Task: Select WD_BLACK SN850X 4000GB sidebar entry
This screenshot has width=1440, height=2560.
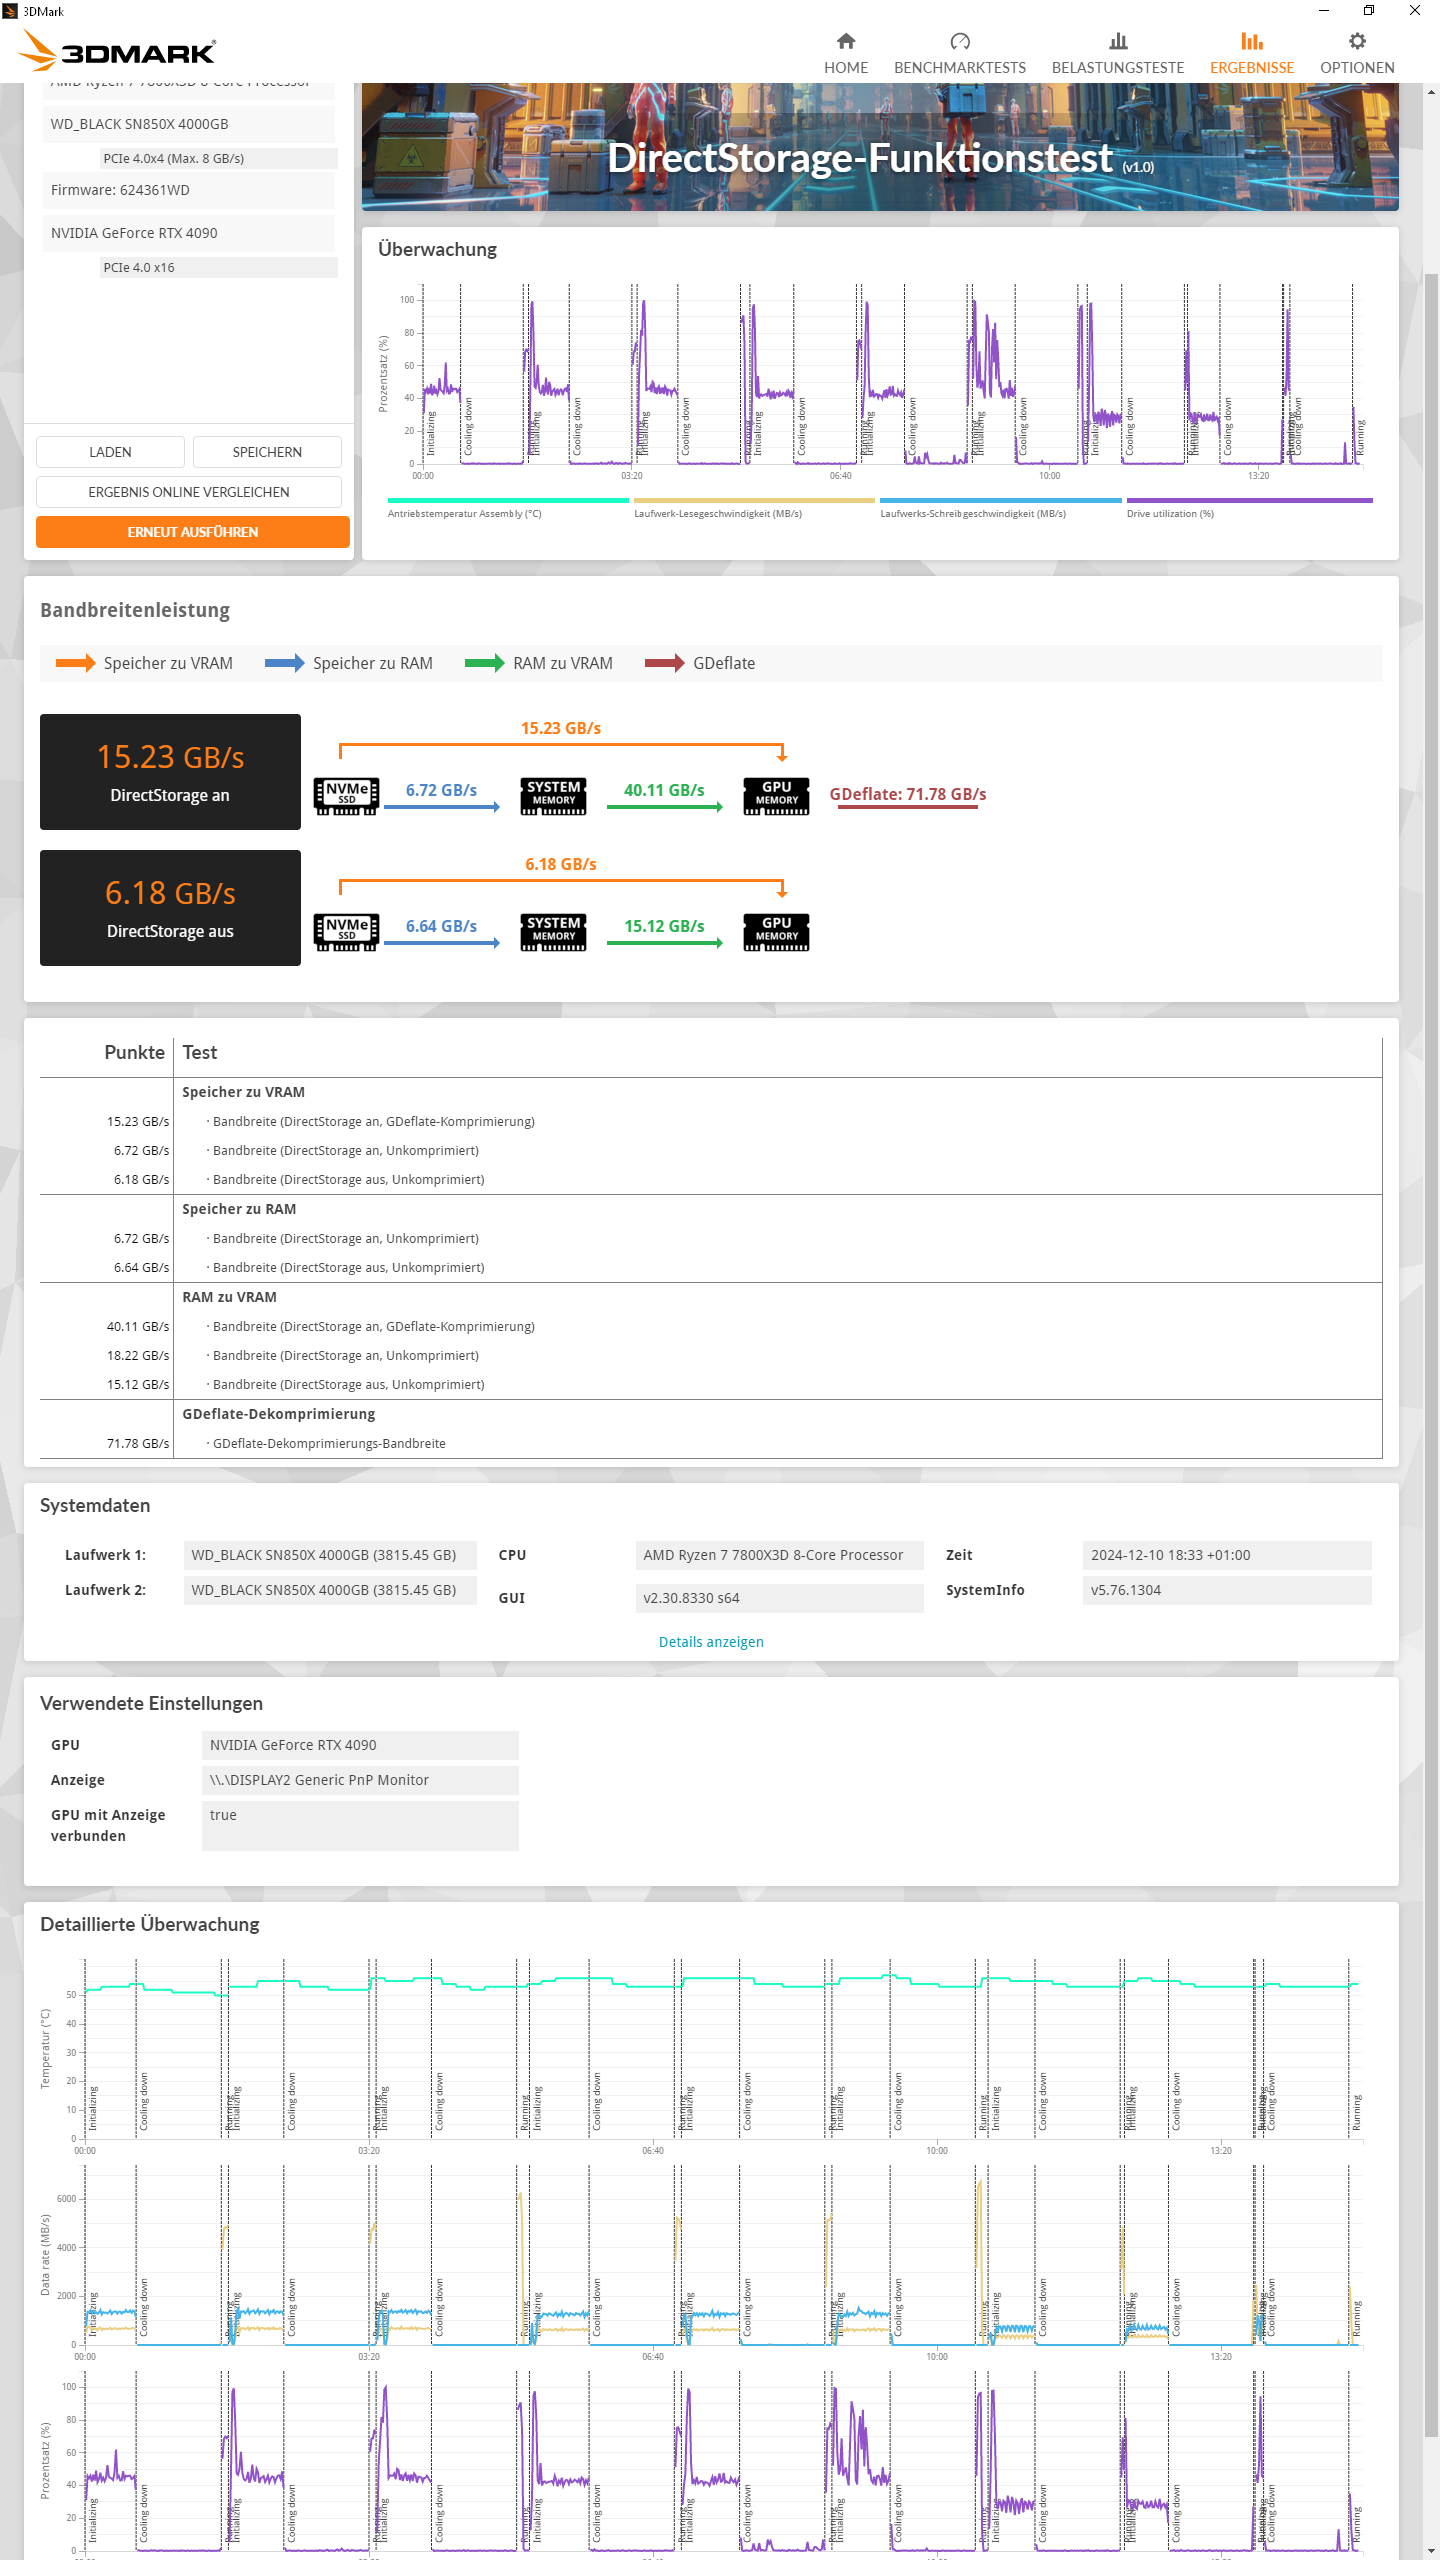Action: [189, 124]
